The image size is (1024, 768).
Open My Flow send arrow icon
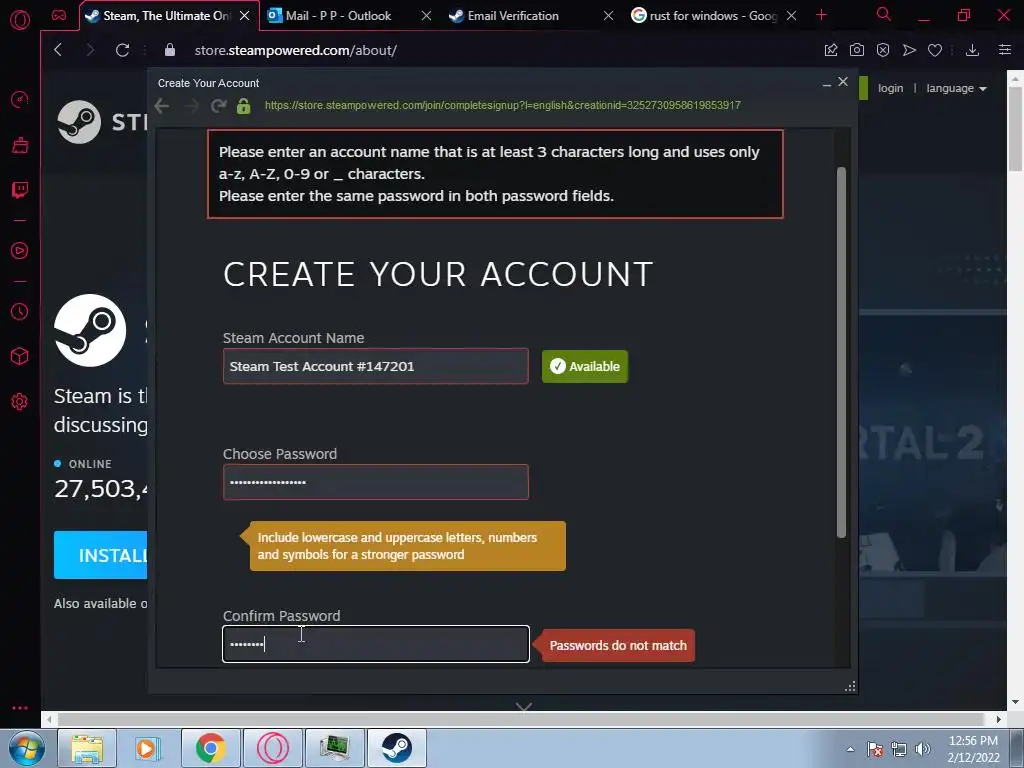(x=909, y=50)
